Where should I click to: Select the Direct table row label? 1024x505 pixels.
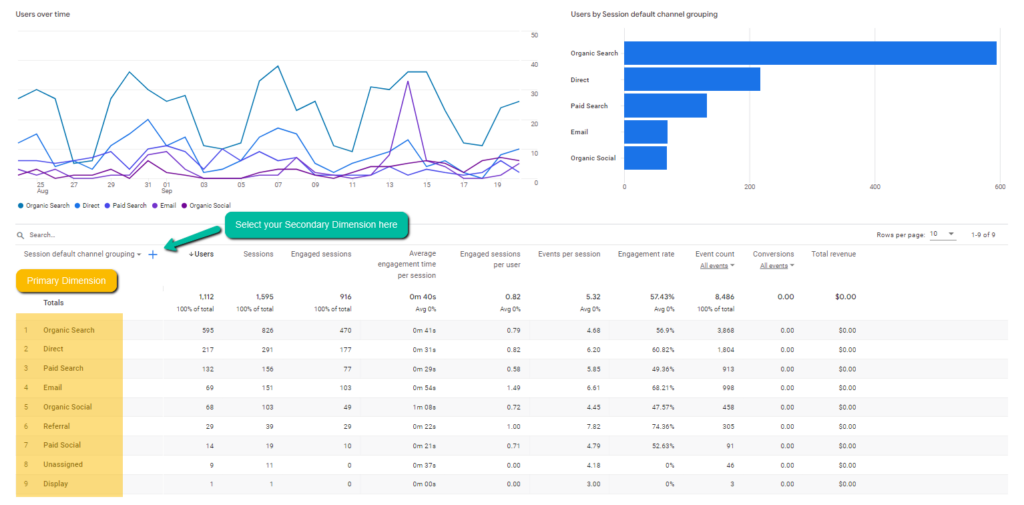pyautogui.click(x=53, y=349)
